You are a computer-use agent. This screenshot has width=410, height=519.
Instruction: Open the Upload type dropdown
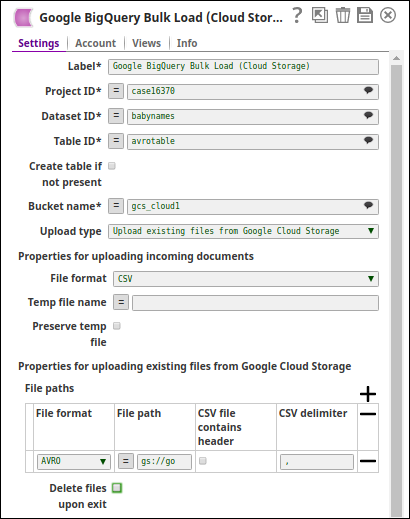coord(243,231)
